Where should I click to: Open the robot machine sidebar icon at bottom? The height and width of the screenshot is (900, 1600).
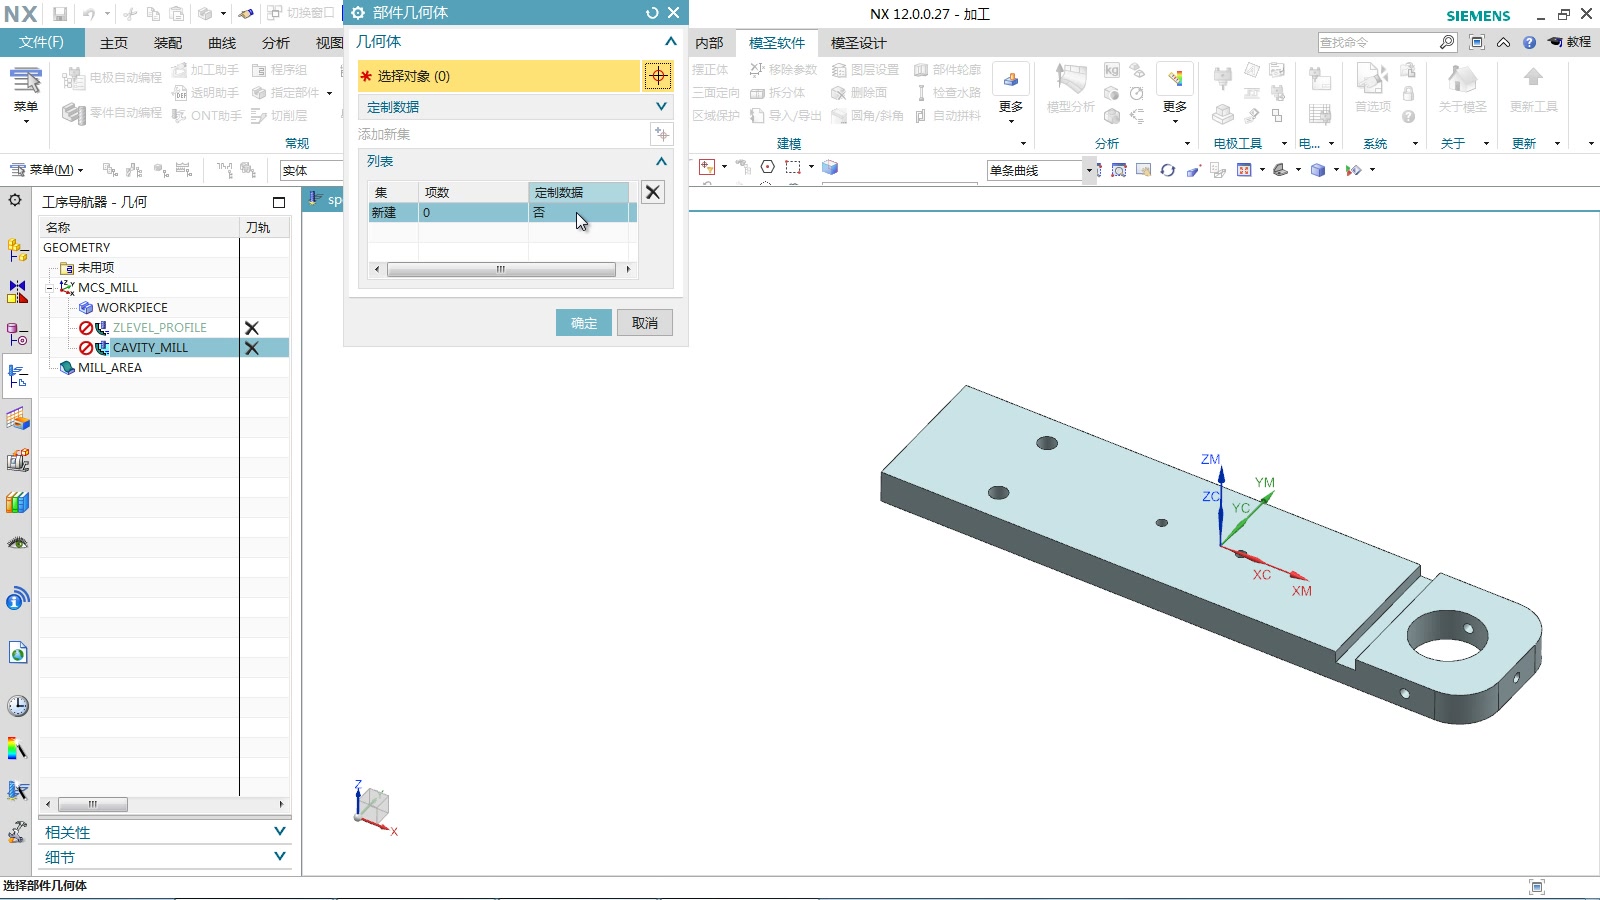coord(17,832)
